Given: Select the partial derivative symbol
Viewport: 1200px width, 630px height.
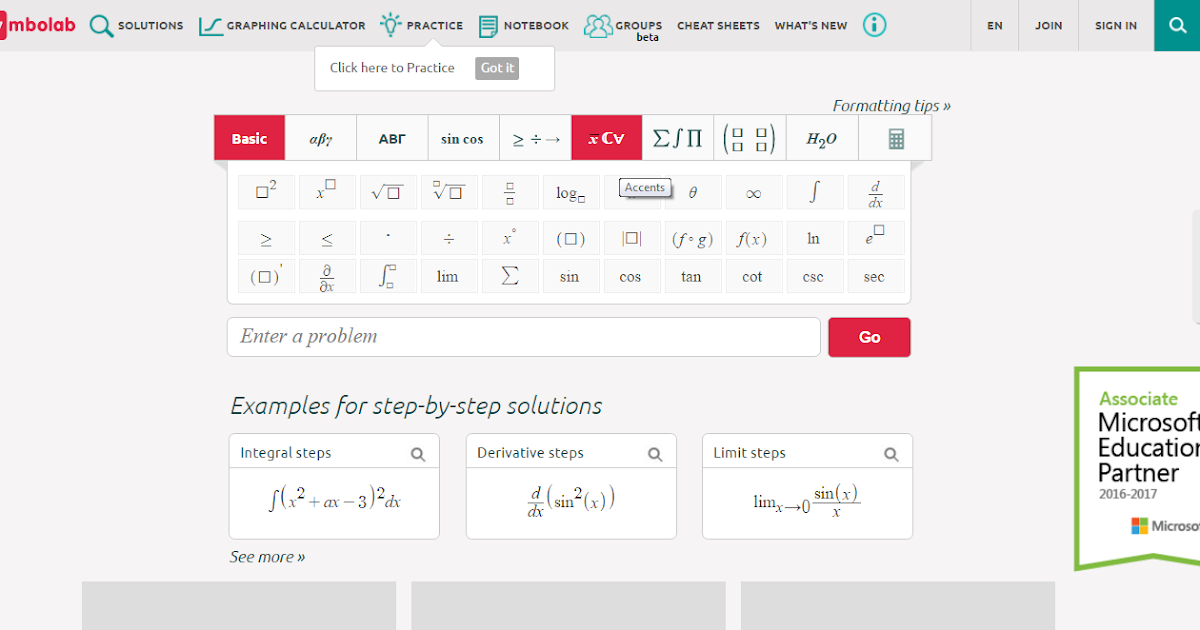Looking at the screenshot, I should pos(327,275).
